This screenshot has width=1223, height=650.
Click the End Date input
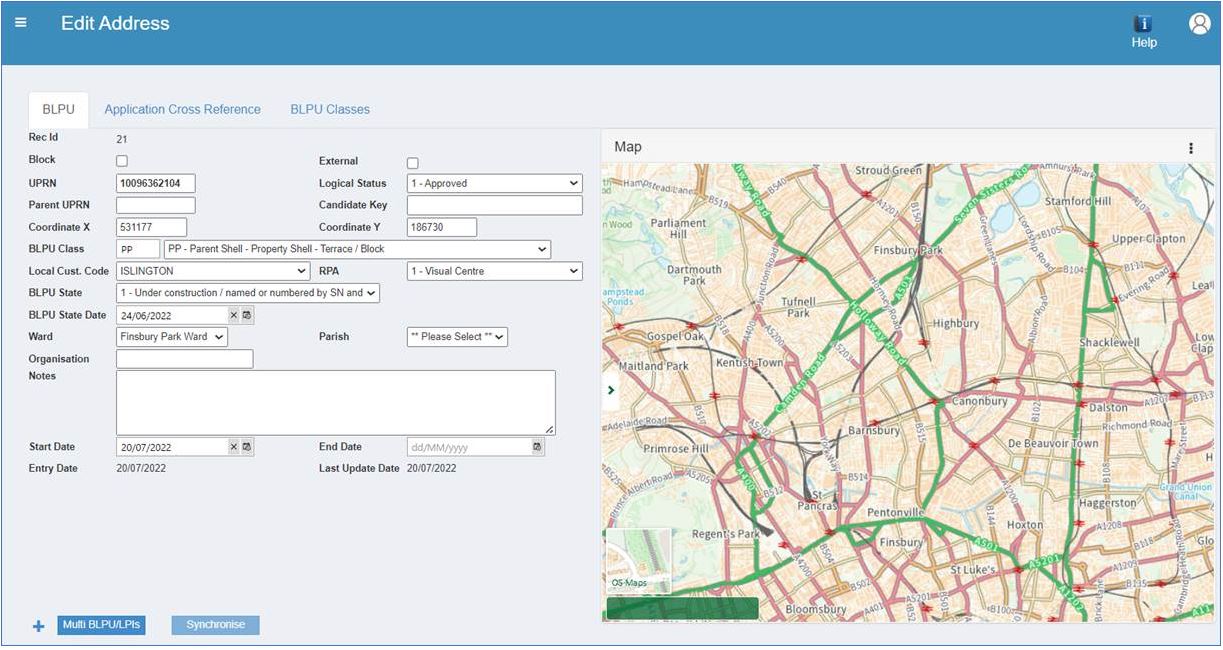click(x=468, y=447)
